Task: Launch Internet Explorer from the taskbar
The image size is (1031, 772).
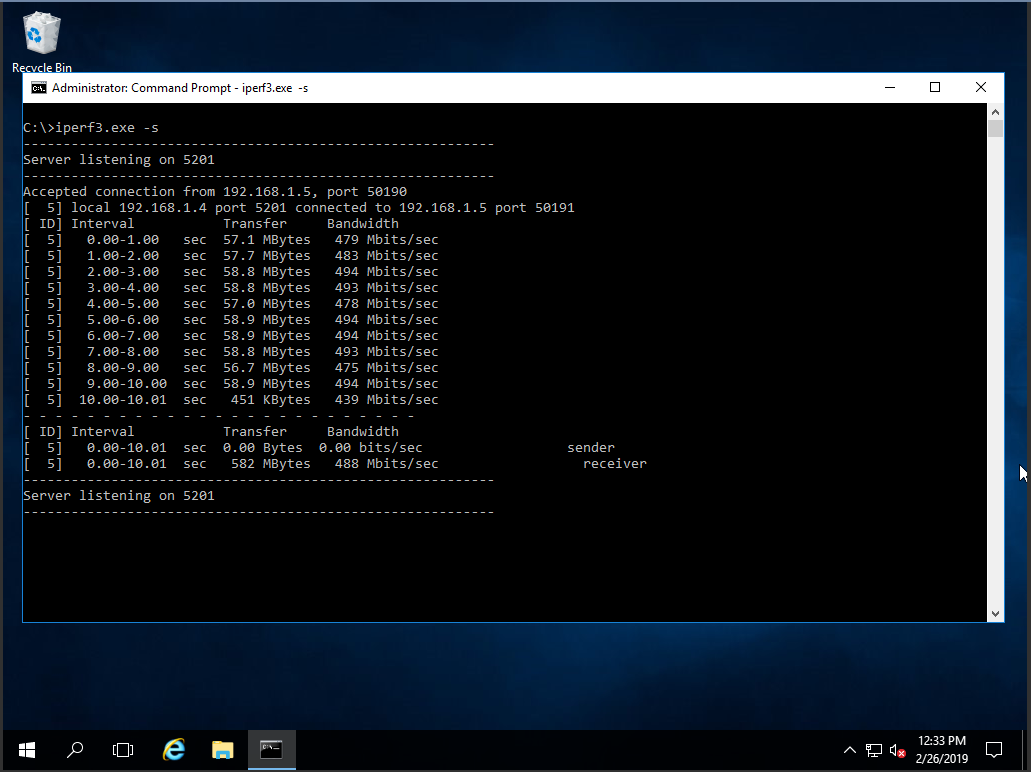Action: click(174, 750)
